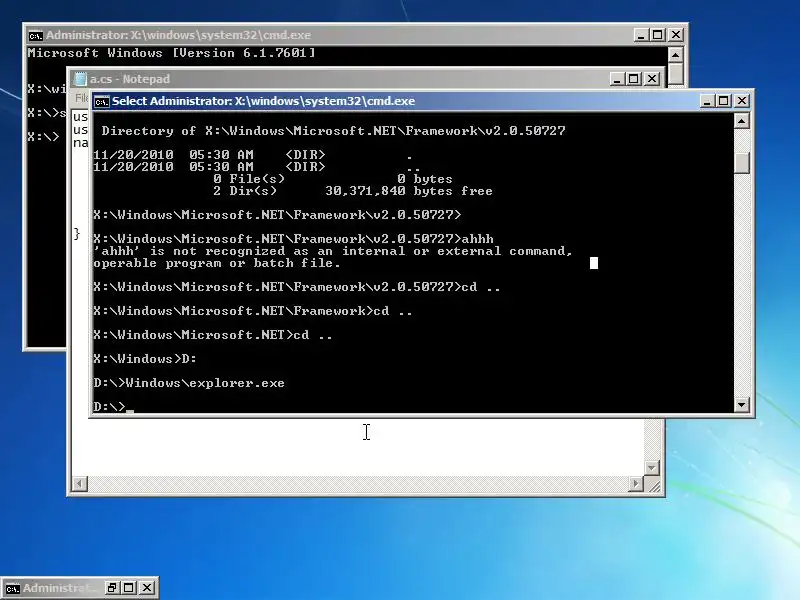800x600 pixels.
Task: Minimize the back Administrator cmd.exe window
Action: [x=641, y=35]
